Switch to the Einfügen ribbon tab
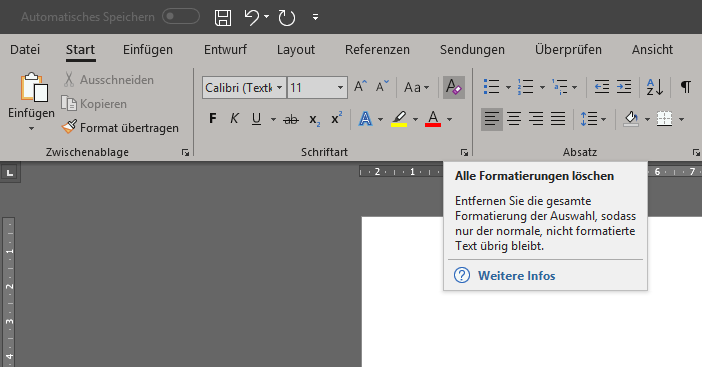Screen dimensions: 702x367 148,50
